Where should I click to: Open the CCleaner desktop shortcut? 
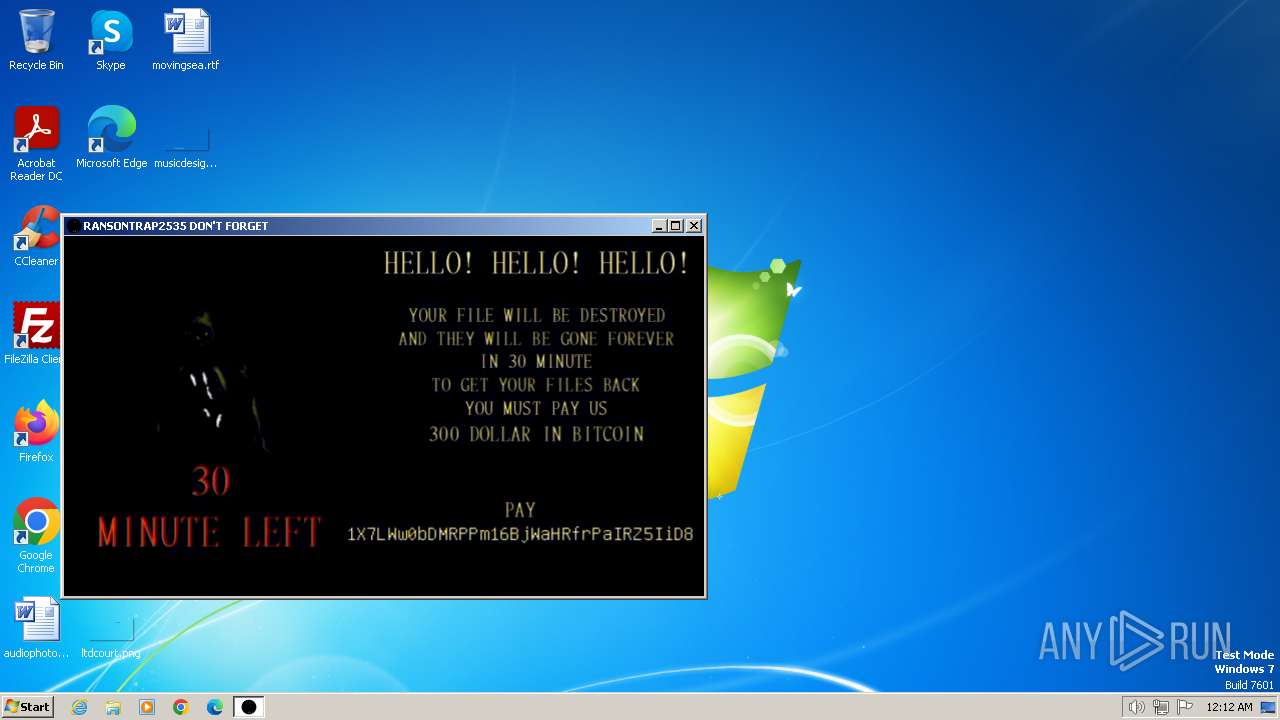pos(36,236)
